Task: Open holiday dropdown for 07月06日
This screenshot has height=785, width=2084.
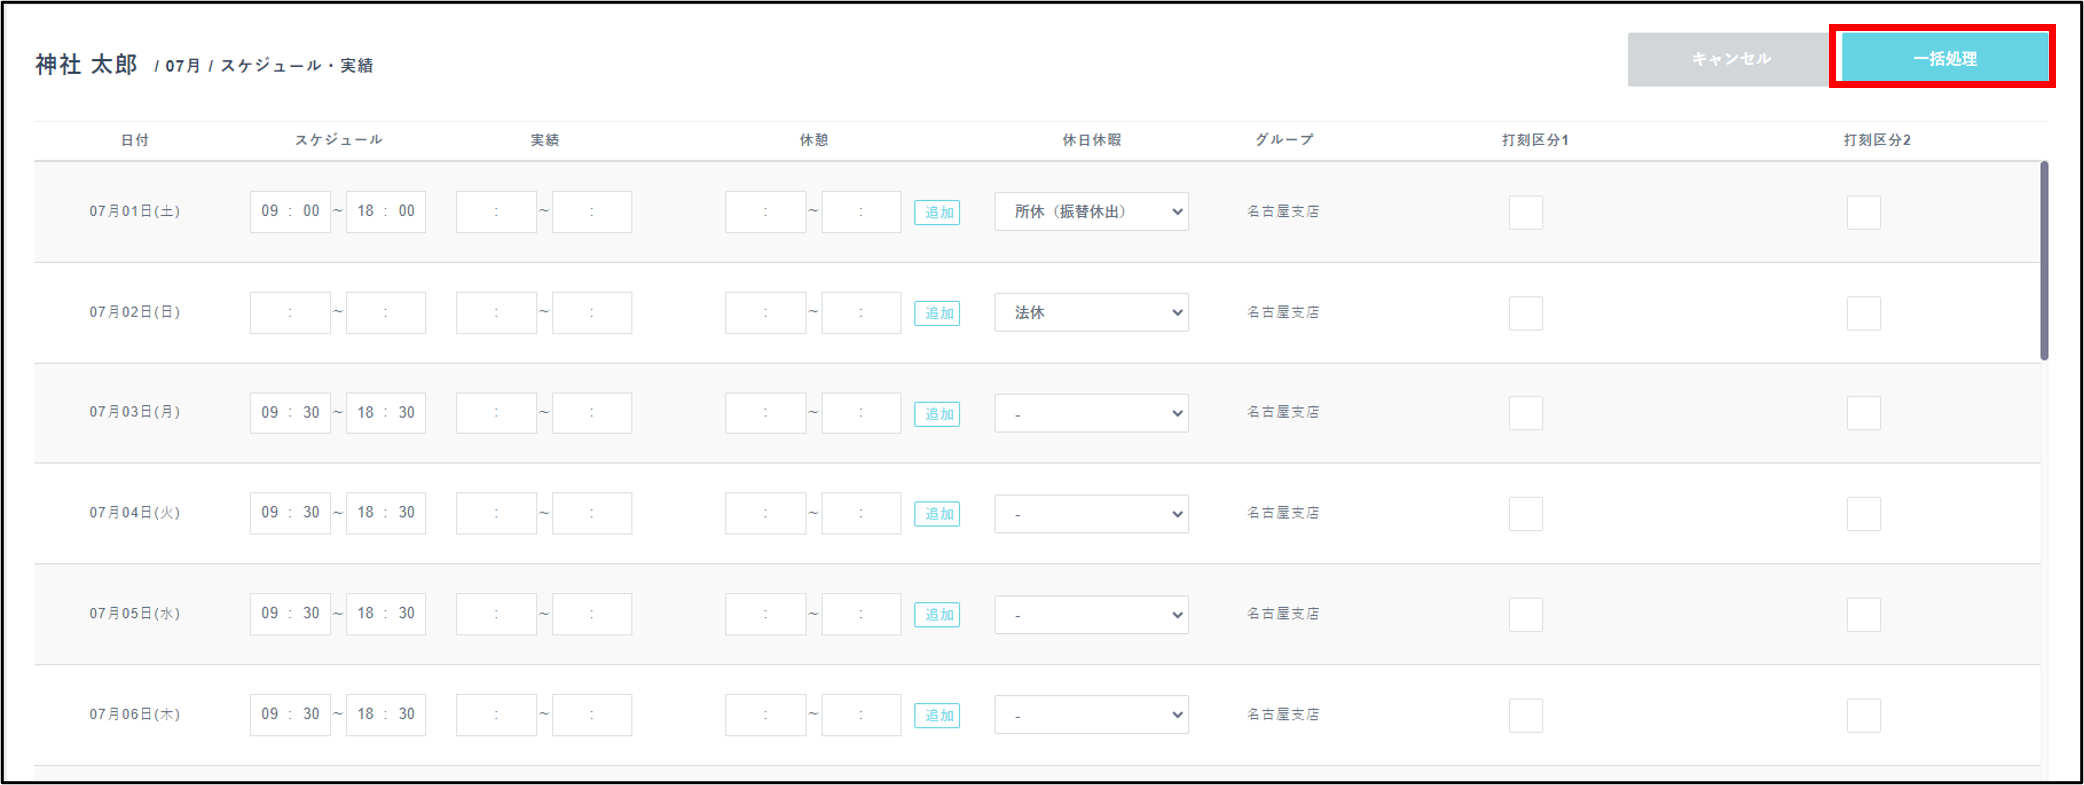Action: click(1091, 715)
